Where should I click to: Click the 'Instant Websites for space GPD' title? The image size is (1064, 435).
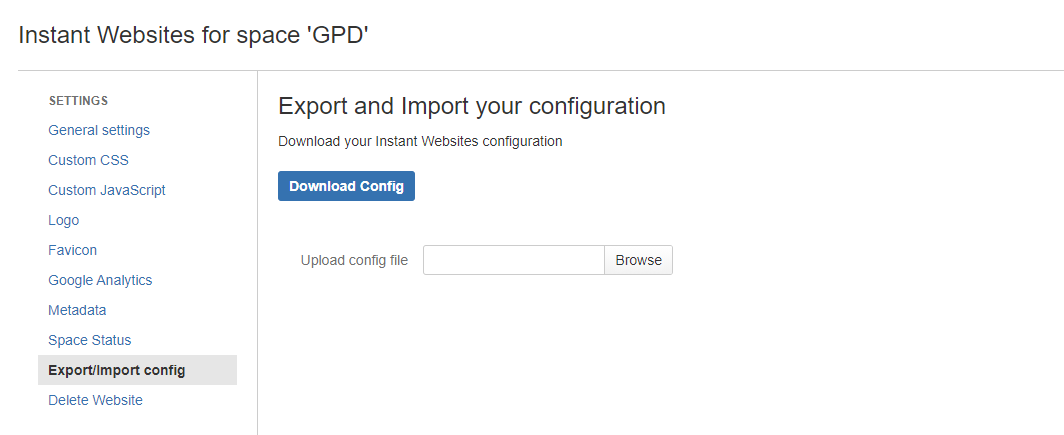tap(193, 35)
